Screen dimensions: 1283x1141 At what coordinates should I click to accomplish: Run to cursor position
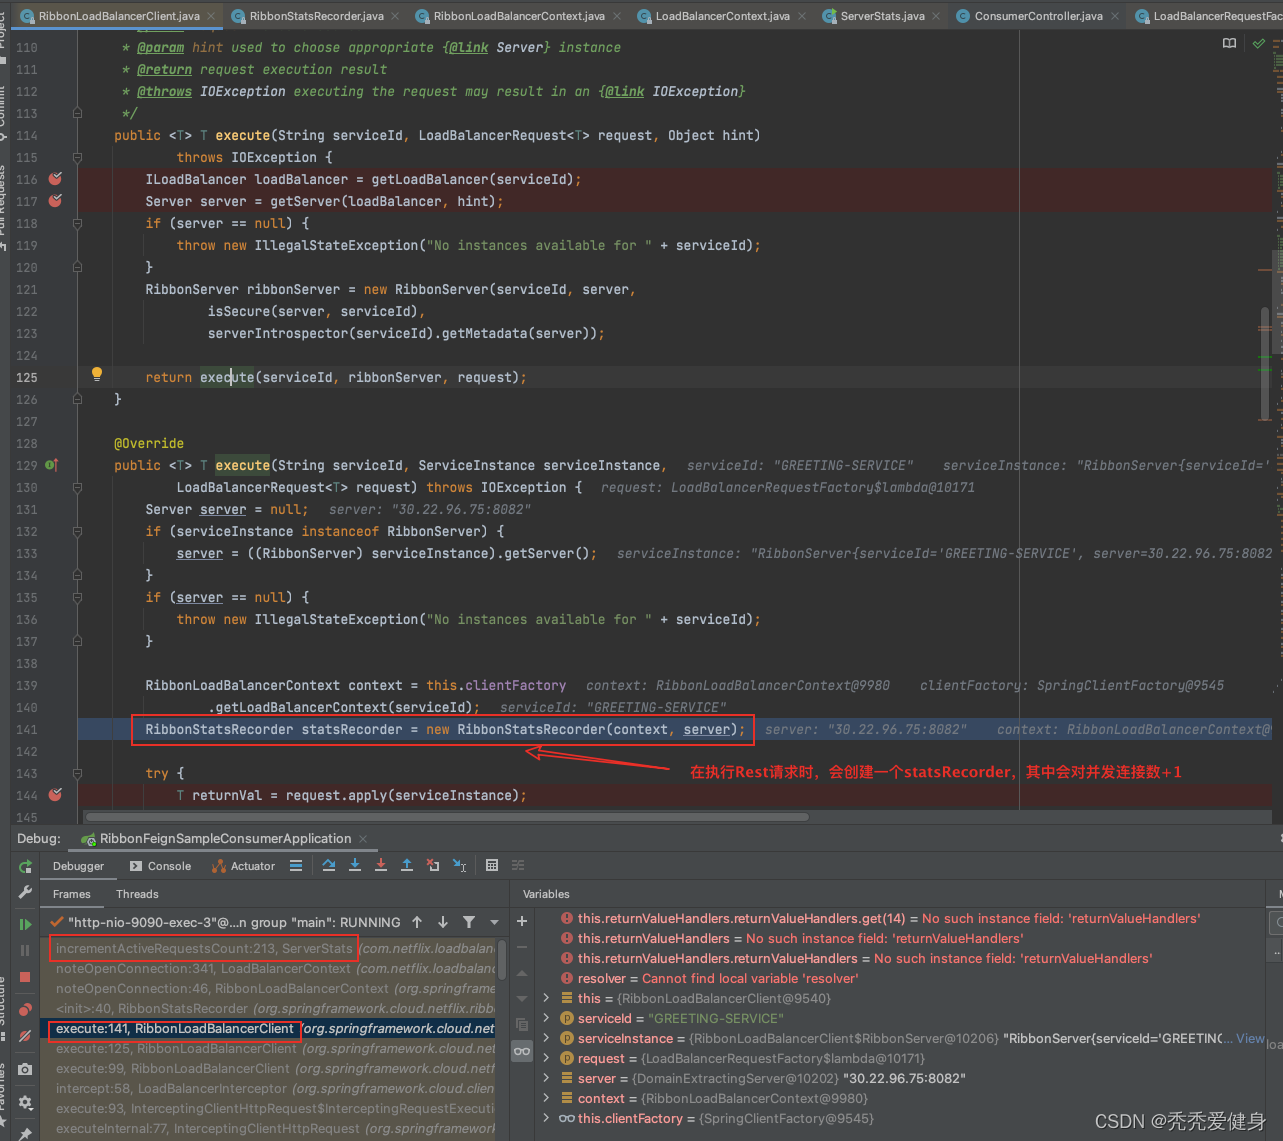459,865
